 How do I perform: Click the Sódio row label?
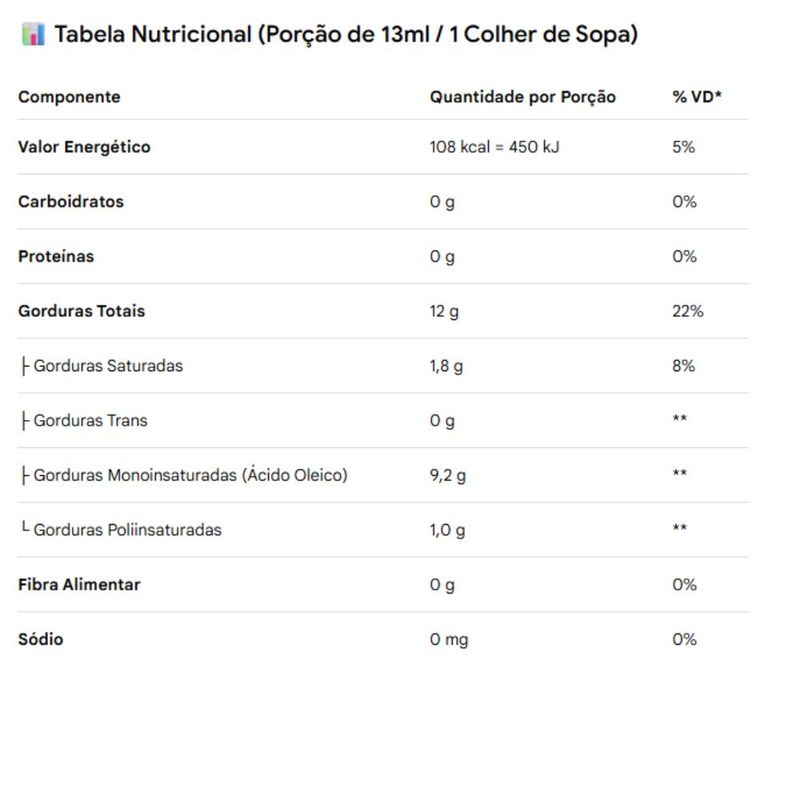coord(41,639)
